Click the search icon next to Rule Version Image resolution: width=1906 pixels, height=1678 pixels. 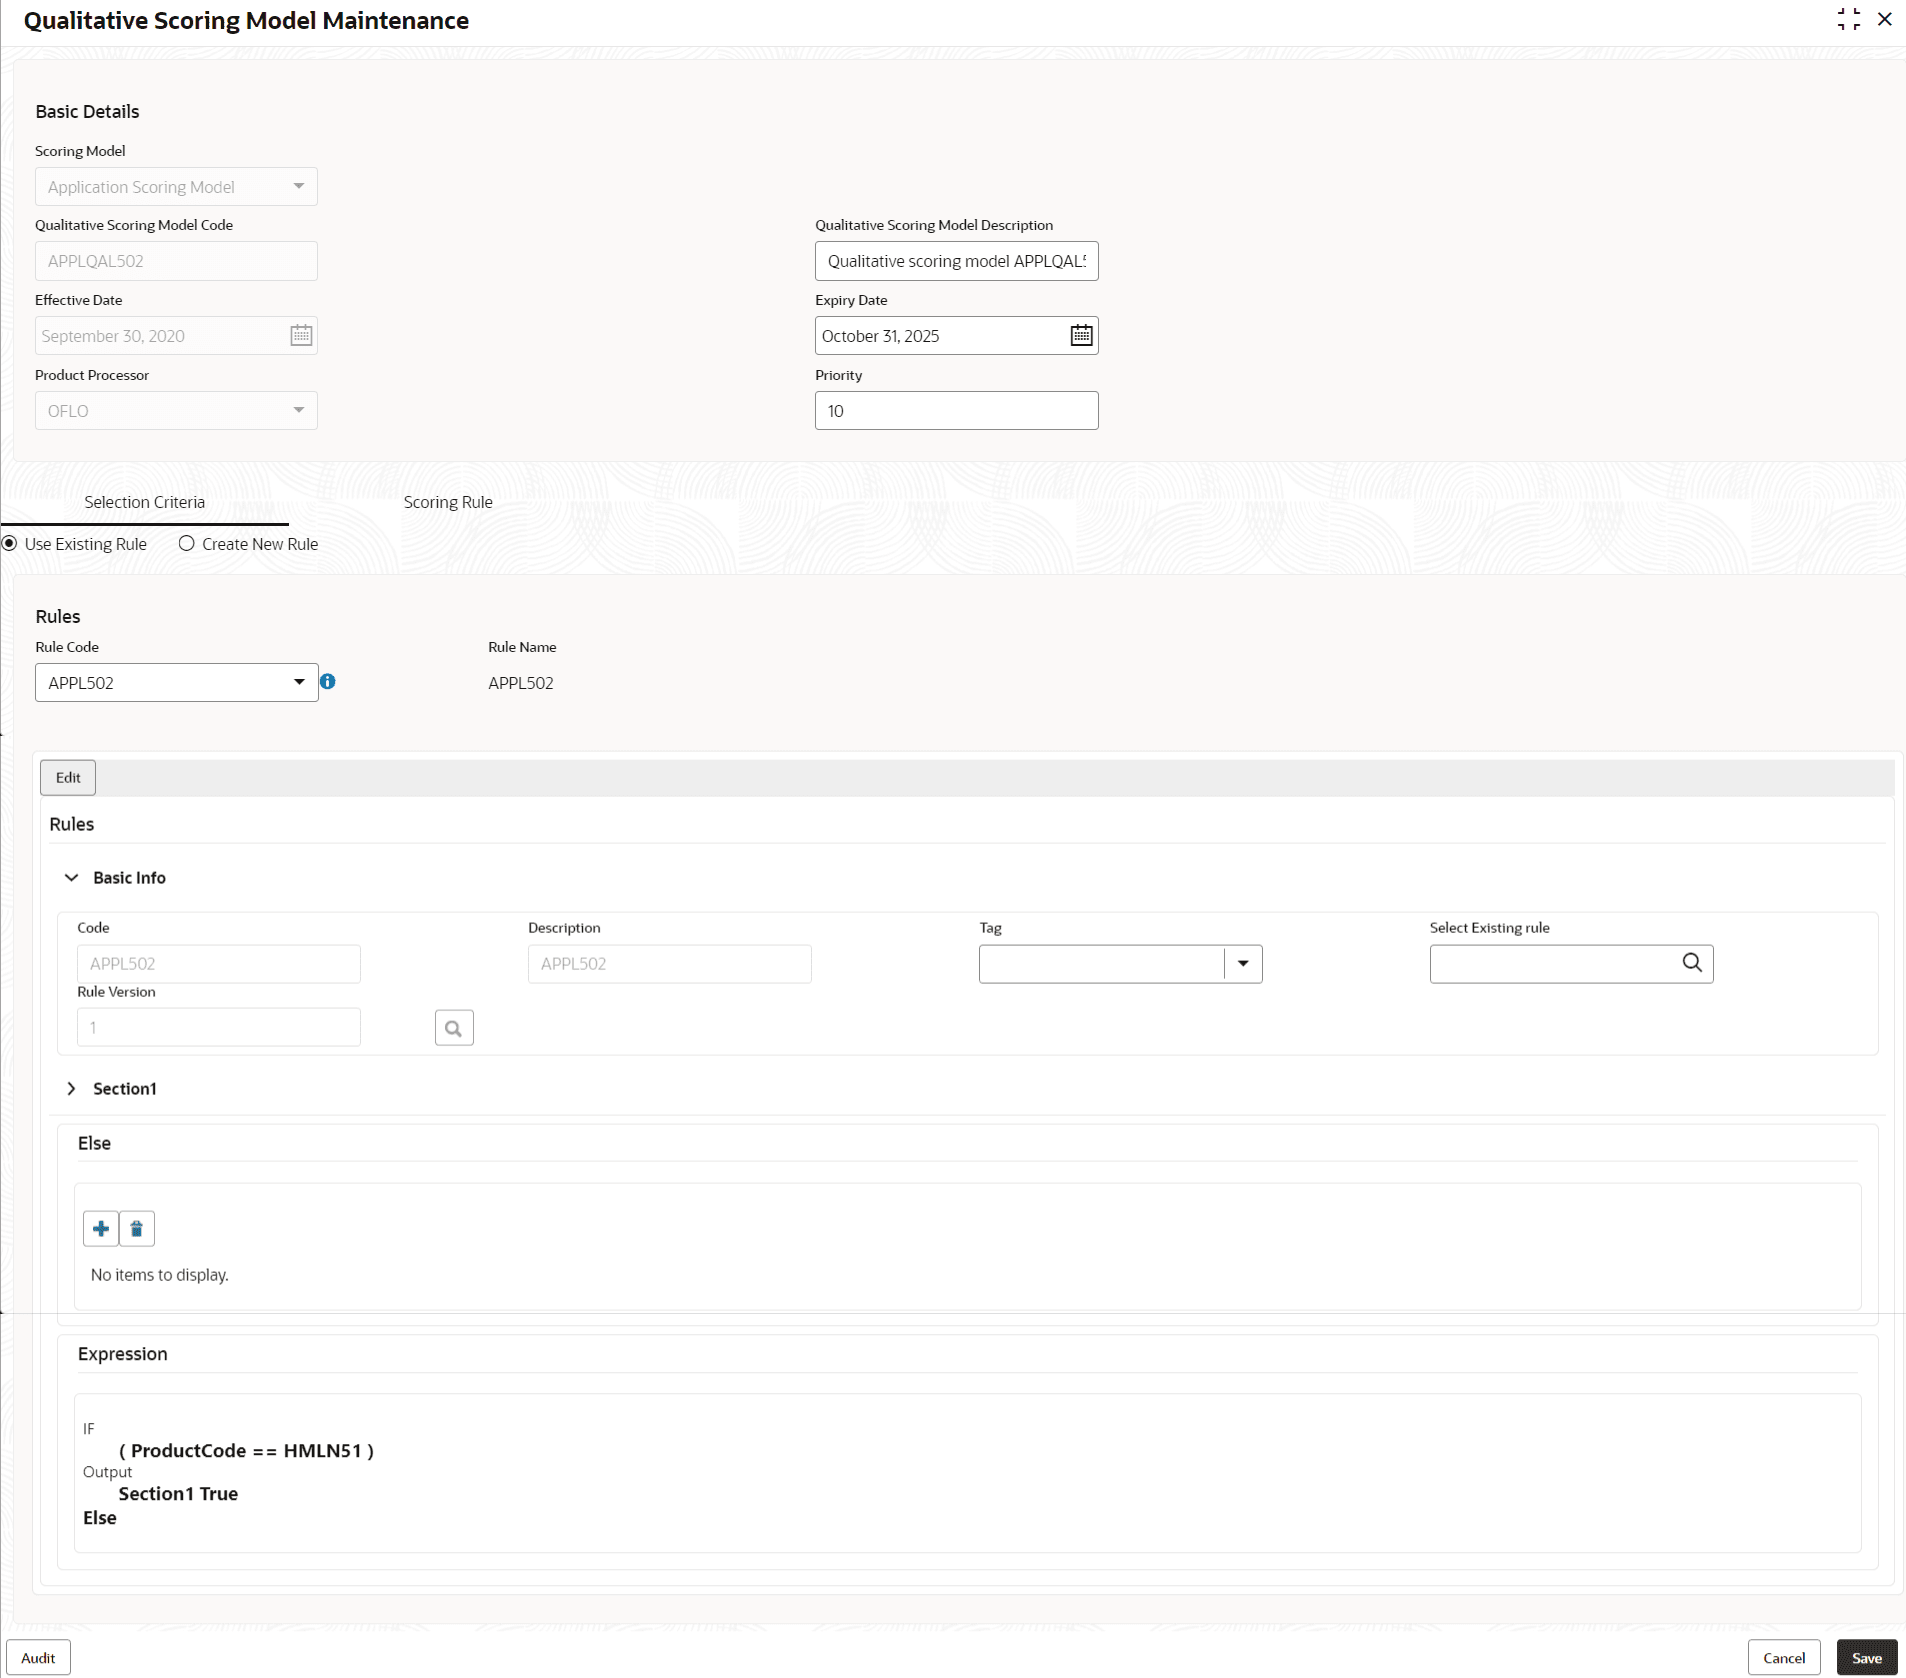pyautogui.click(x=454, y=1027)
